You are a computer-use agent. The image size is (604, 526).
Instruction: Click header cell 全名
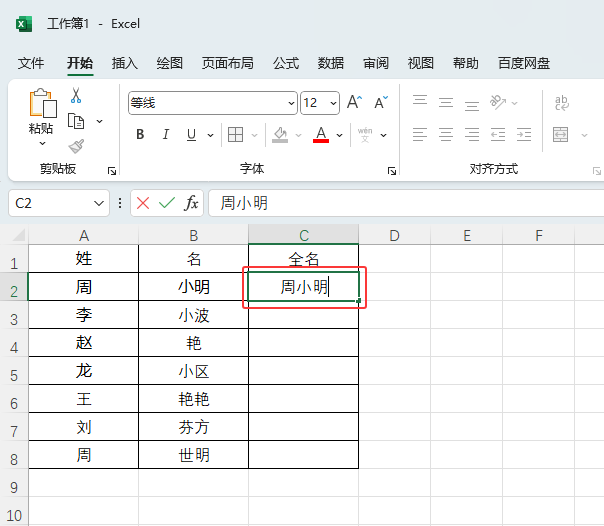coord(304,259)
